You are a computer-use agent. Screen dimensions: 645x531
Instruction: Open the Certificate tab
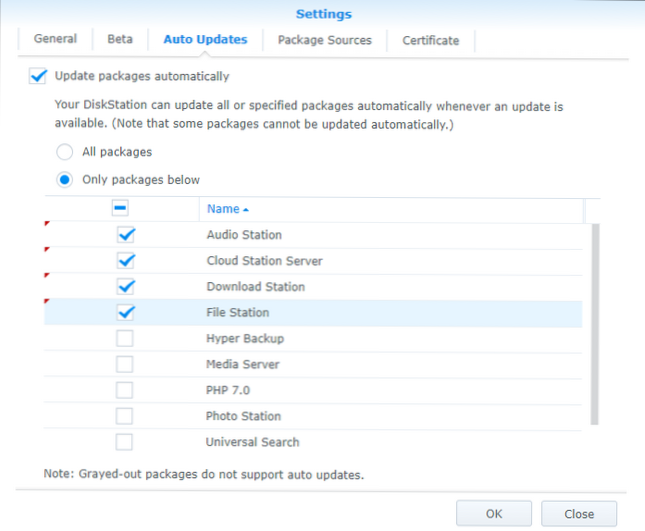pos(431,40)
